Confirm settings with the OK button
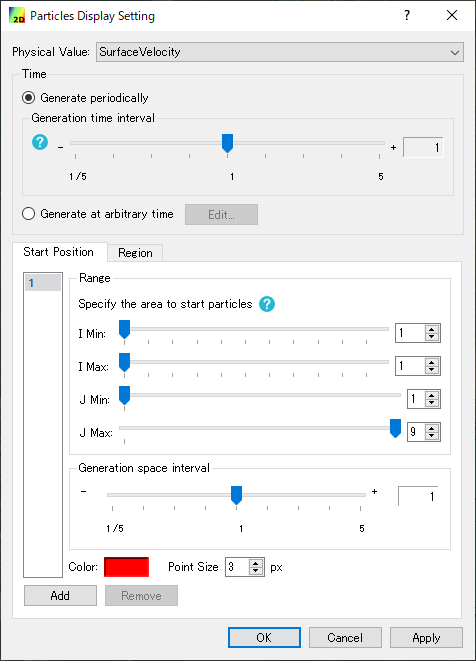 coord(264,637)
